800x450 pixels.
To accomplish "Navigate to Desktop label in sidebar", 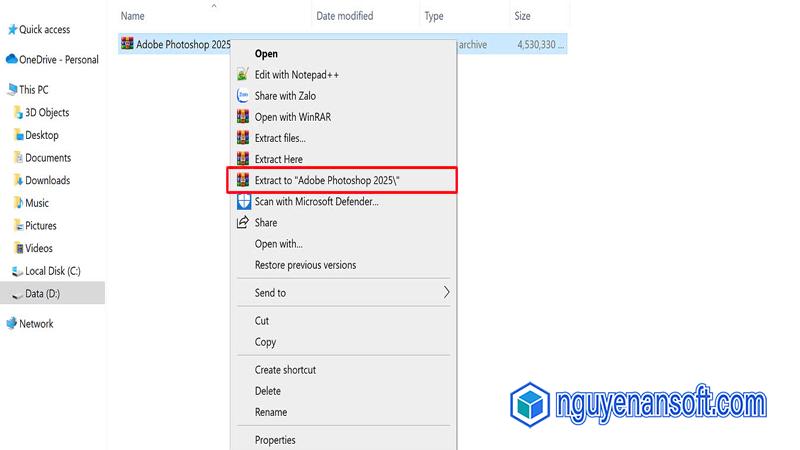I will (42, 135).
